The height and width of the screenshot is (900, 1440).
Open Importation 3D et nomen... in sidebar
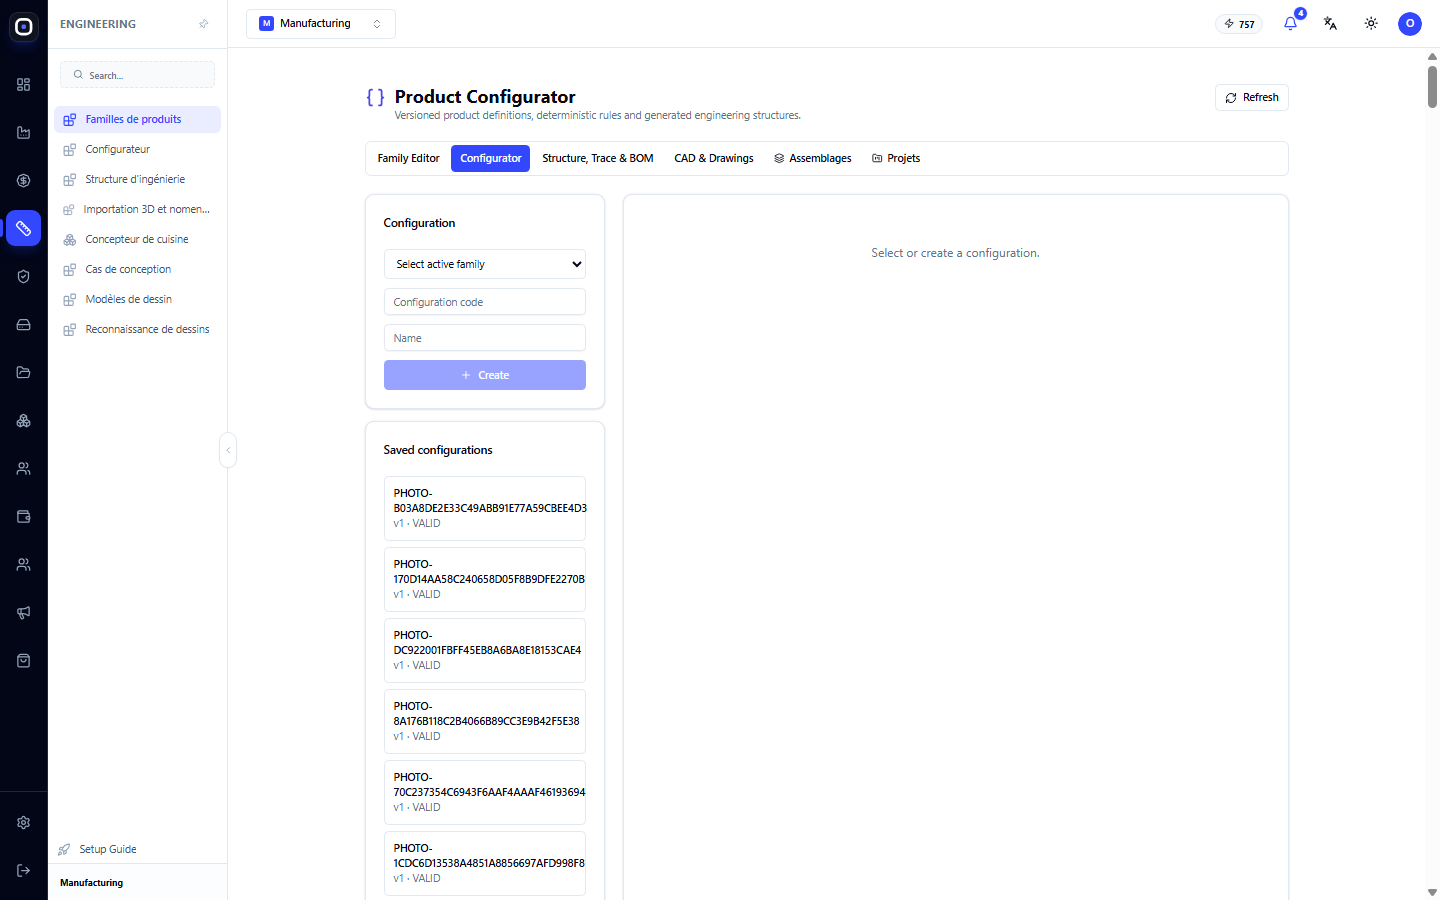(138, 209)
